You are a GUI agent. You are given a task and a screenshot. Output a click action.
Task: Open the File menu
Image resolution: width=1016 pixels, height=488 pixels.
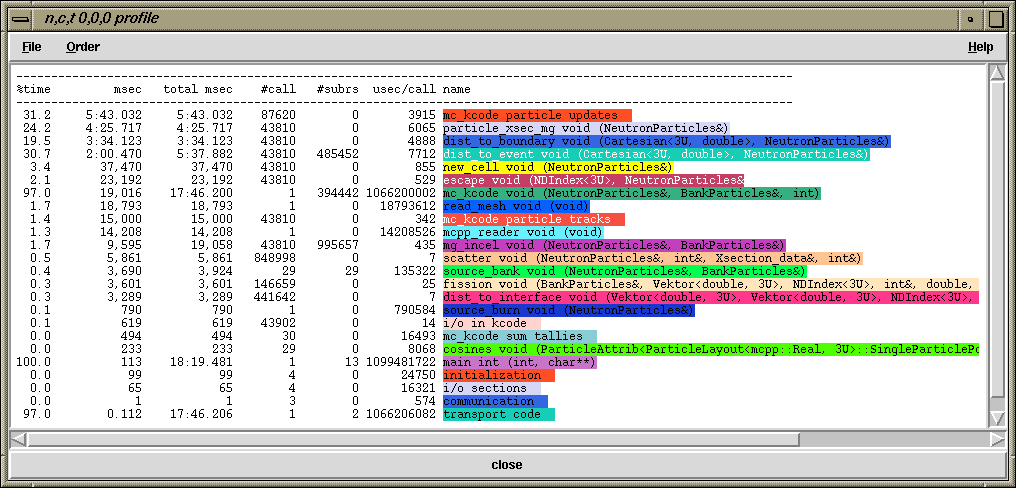[x=31, y=47]
